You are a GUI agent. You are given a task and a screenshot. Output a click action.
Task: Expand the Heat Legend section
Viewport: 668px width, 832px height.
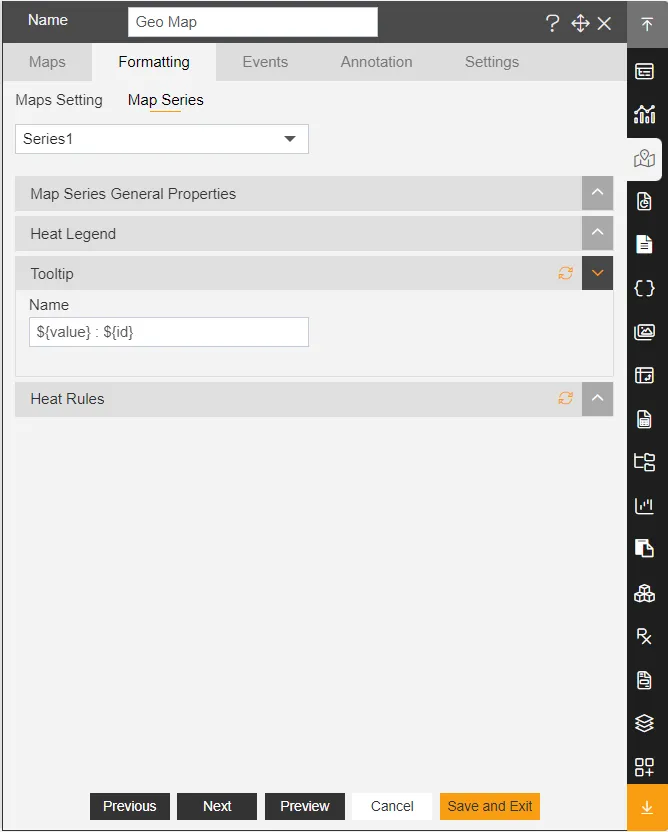click(597, 233)
